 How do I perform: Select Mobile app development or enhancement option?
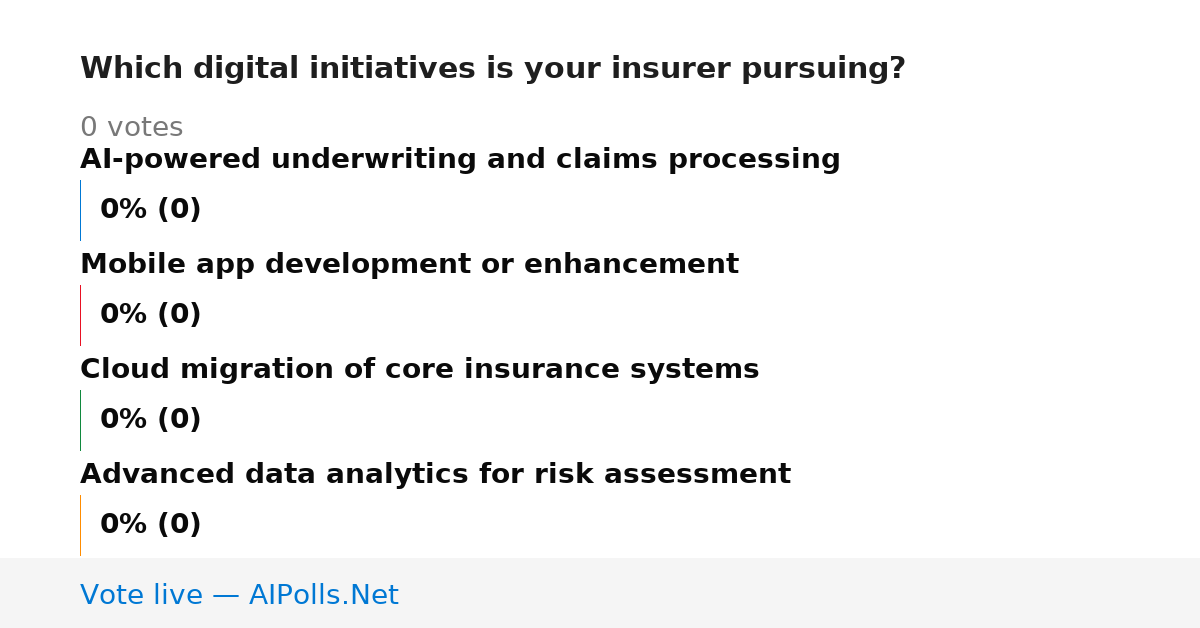click(409, 265)
